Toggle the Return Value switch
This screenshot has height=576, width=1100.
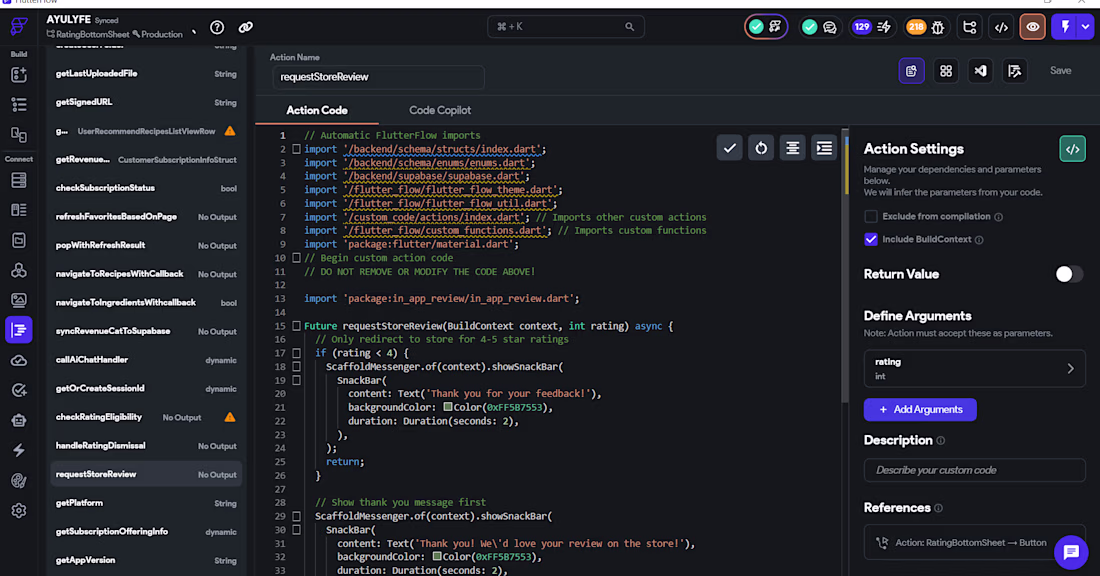pos(1068,274)
